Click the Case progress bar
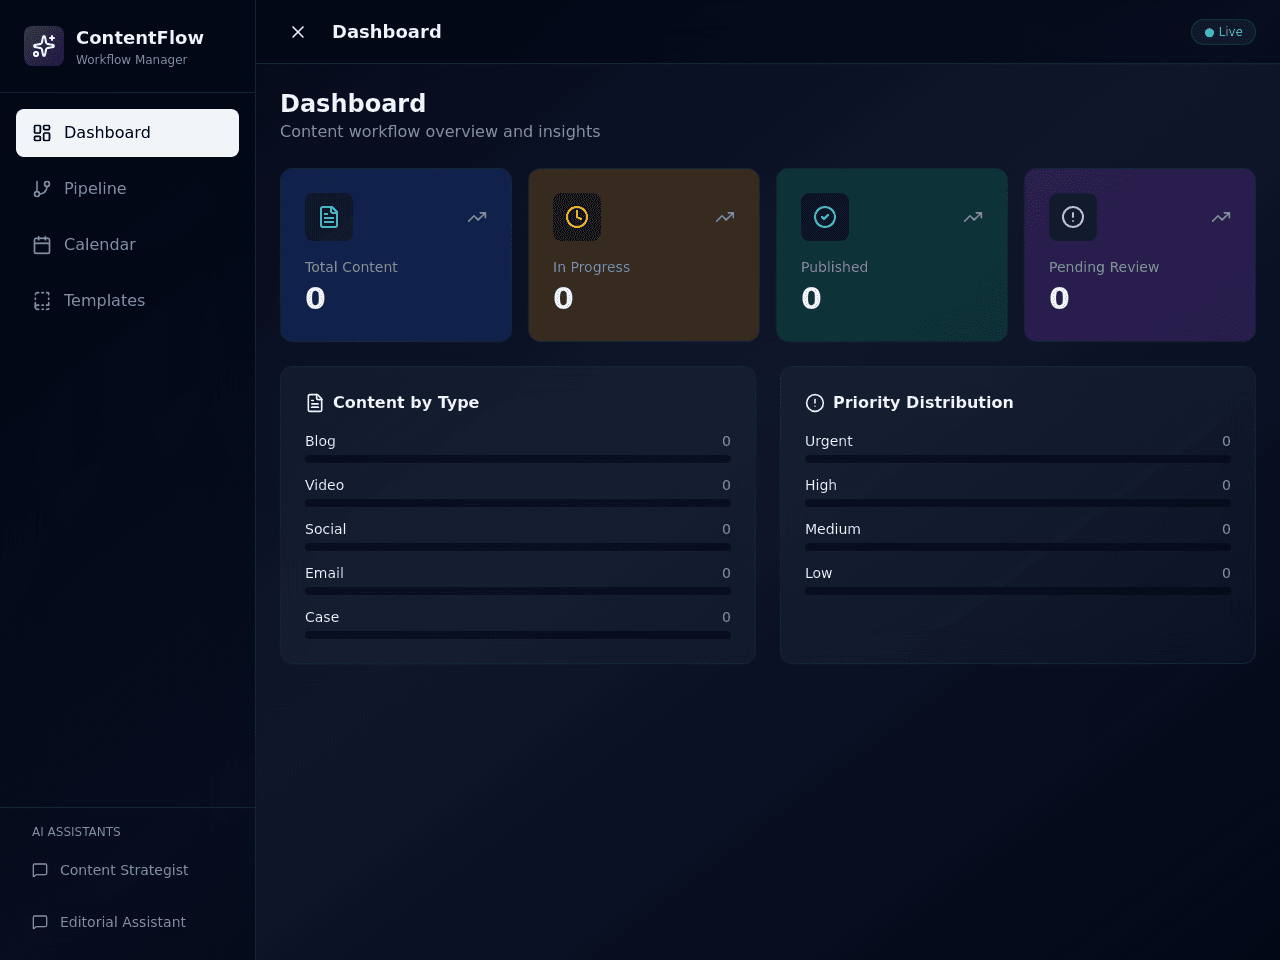Viewport: 1280px width, 960px height. (x=518, y=635)
